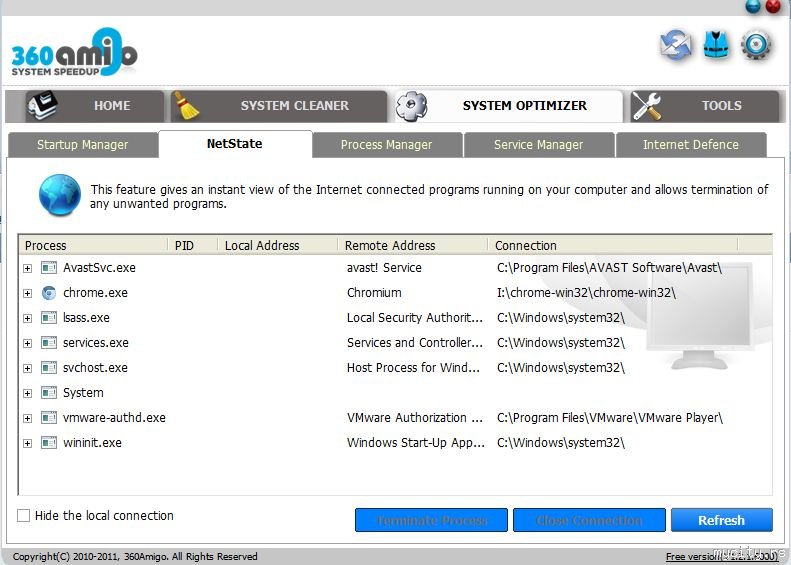791x565 pixels.
Task: Select the services.exe process row
Action: (x=394, y=343)
